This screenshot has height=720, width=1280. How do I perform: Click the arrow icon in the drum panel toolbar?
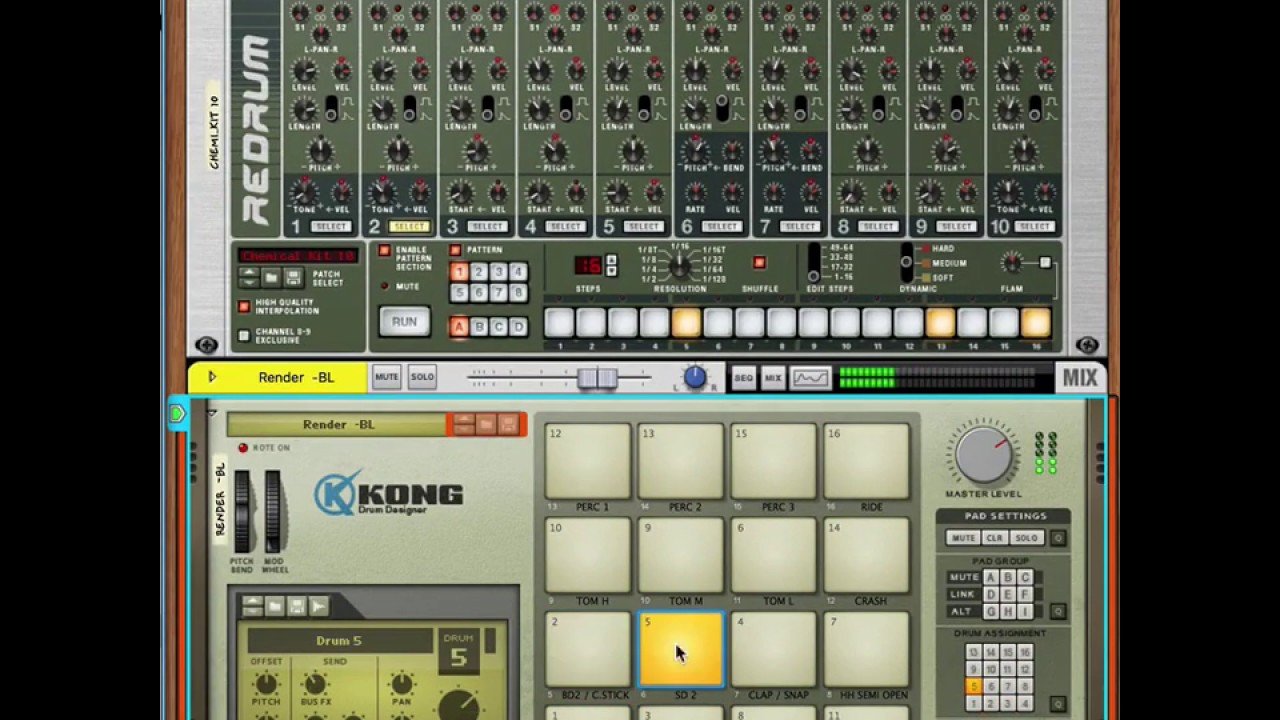(x=319, y=606)
